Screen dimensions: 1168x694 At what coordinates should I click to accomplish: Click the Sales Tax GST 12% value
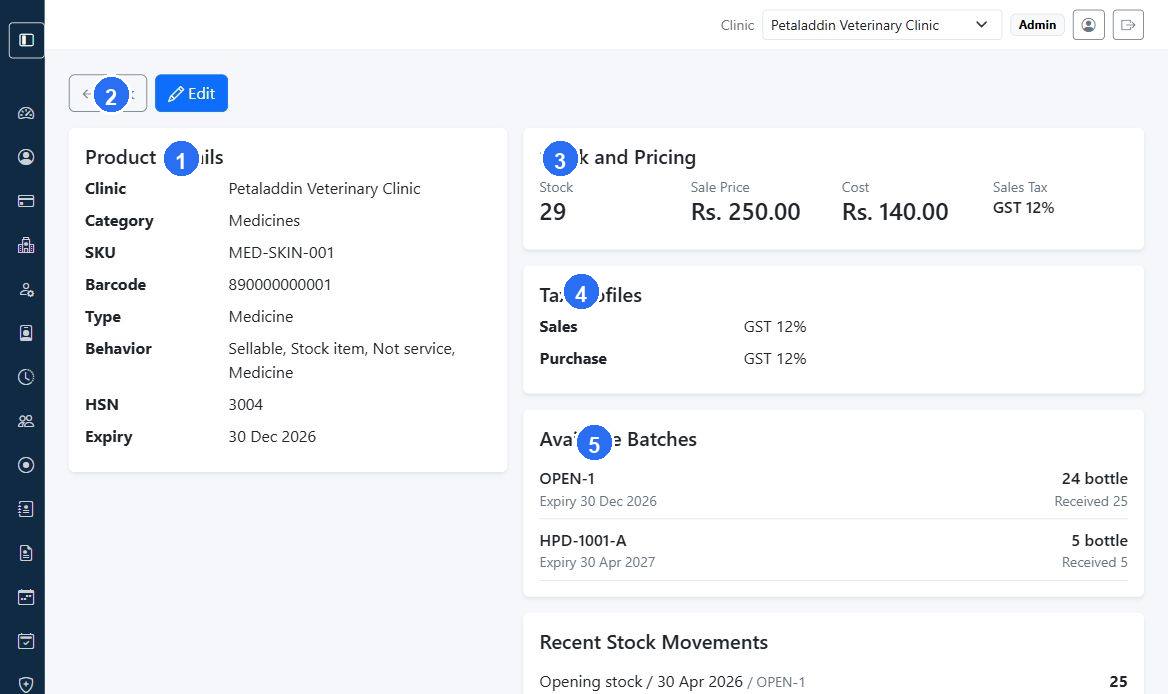click(1023, 208)
